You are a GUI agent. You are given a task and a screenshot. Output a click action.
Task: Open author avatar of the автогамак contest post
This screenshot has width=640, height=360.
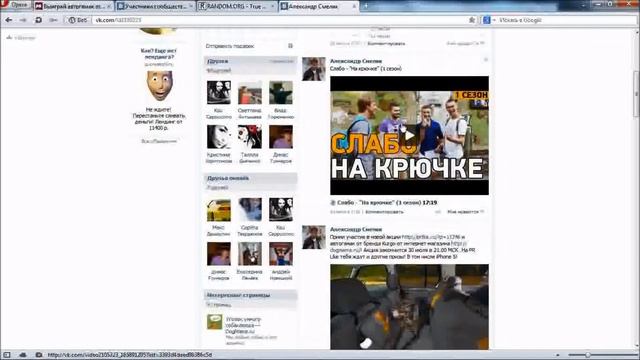[x=313, y=237]
